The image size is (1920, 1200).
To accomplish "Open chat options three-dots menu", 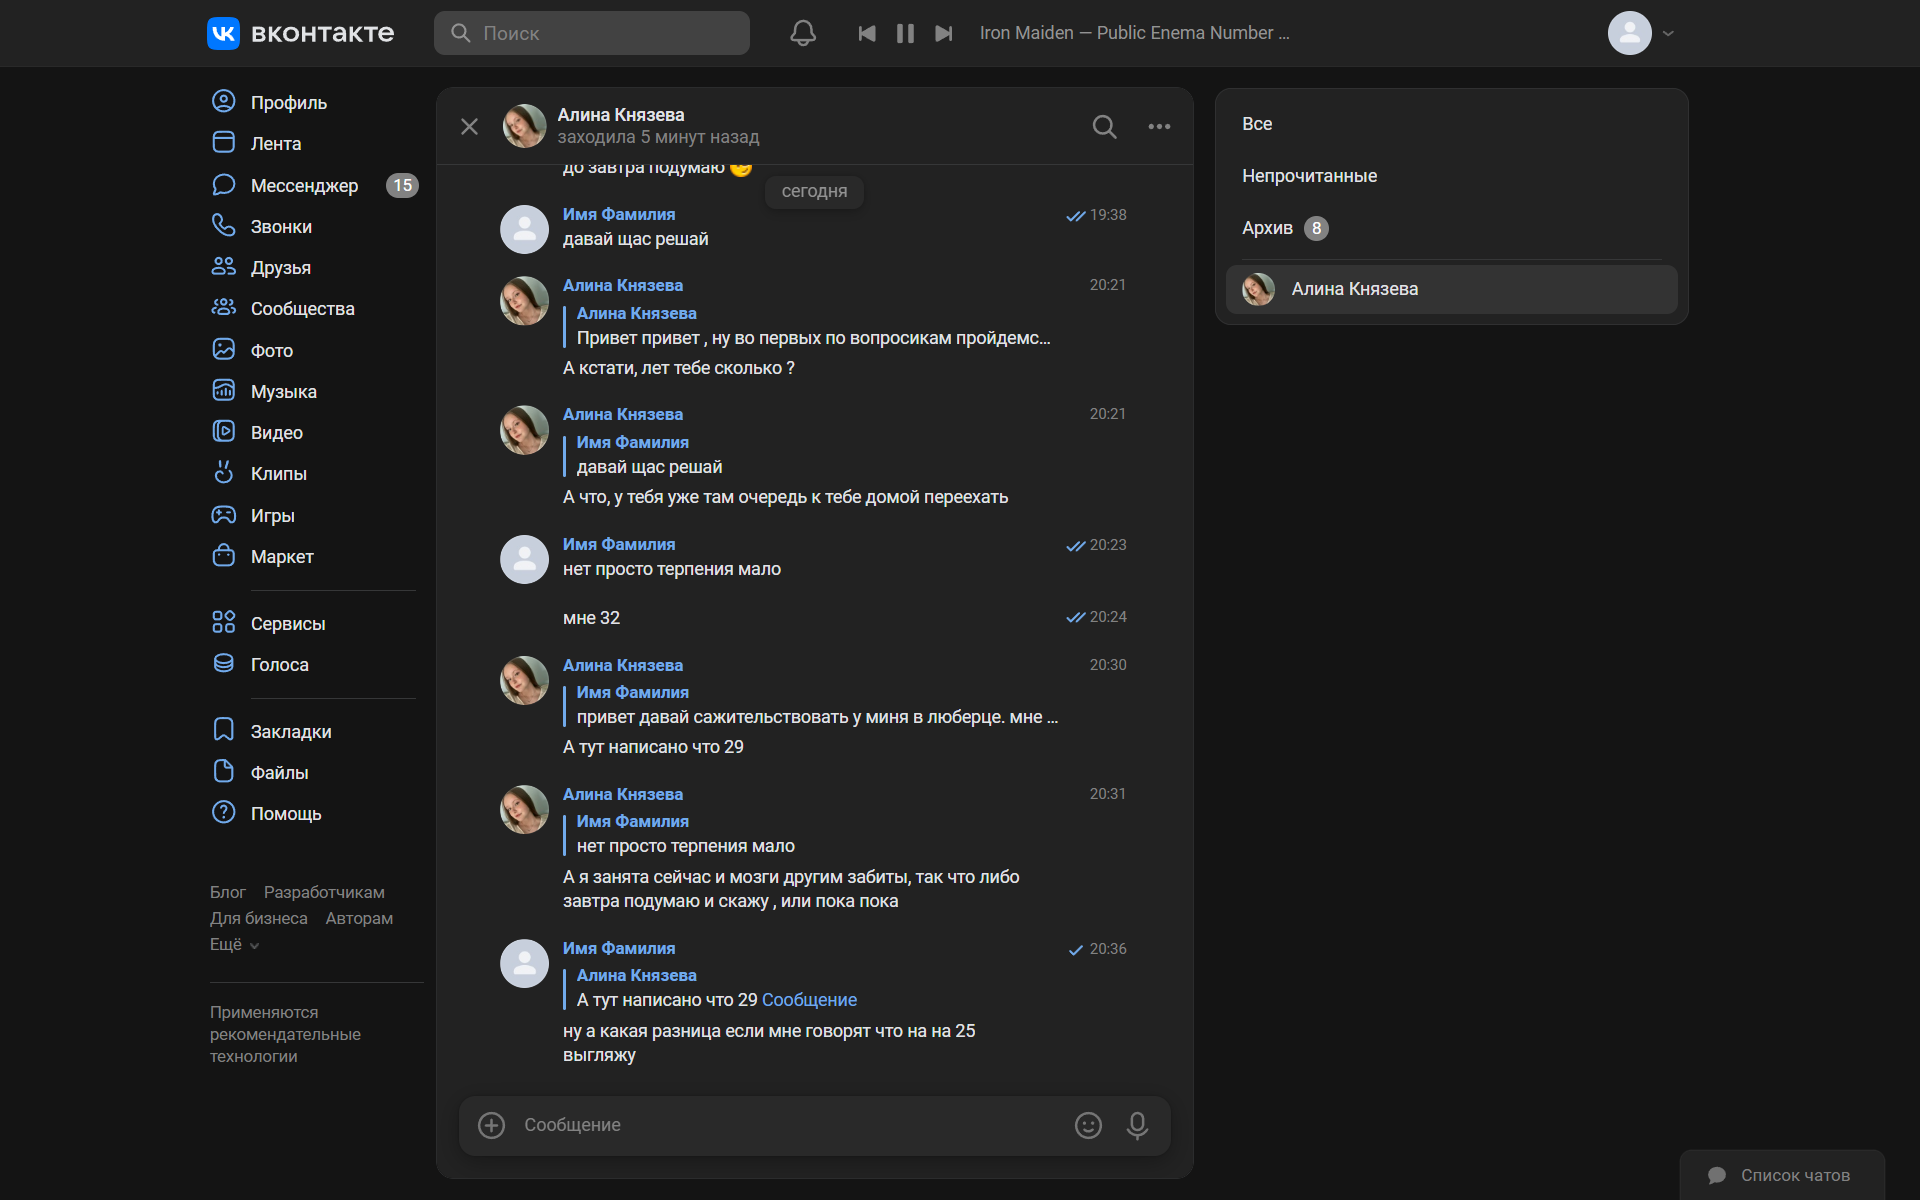I will point(1159,127).
